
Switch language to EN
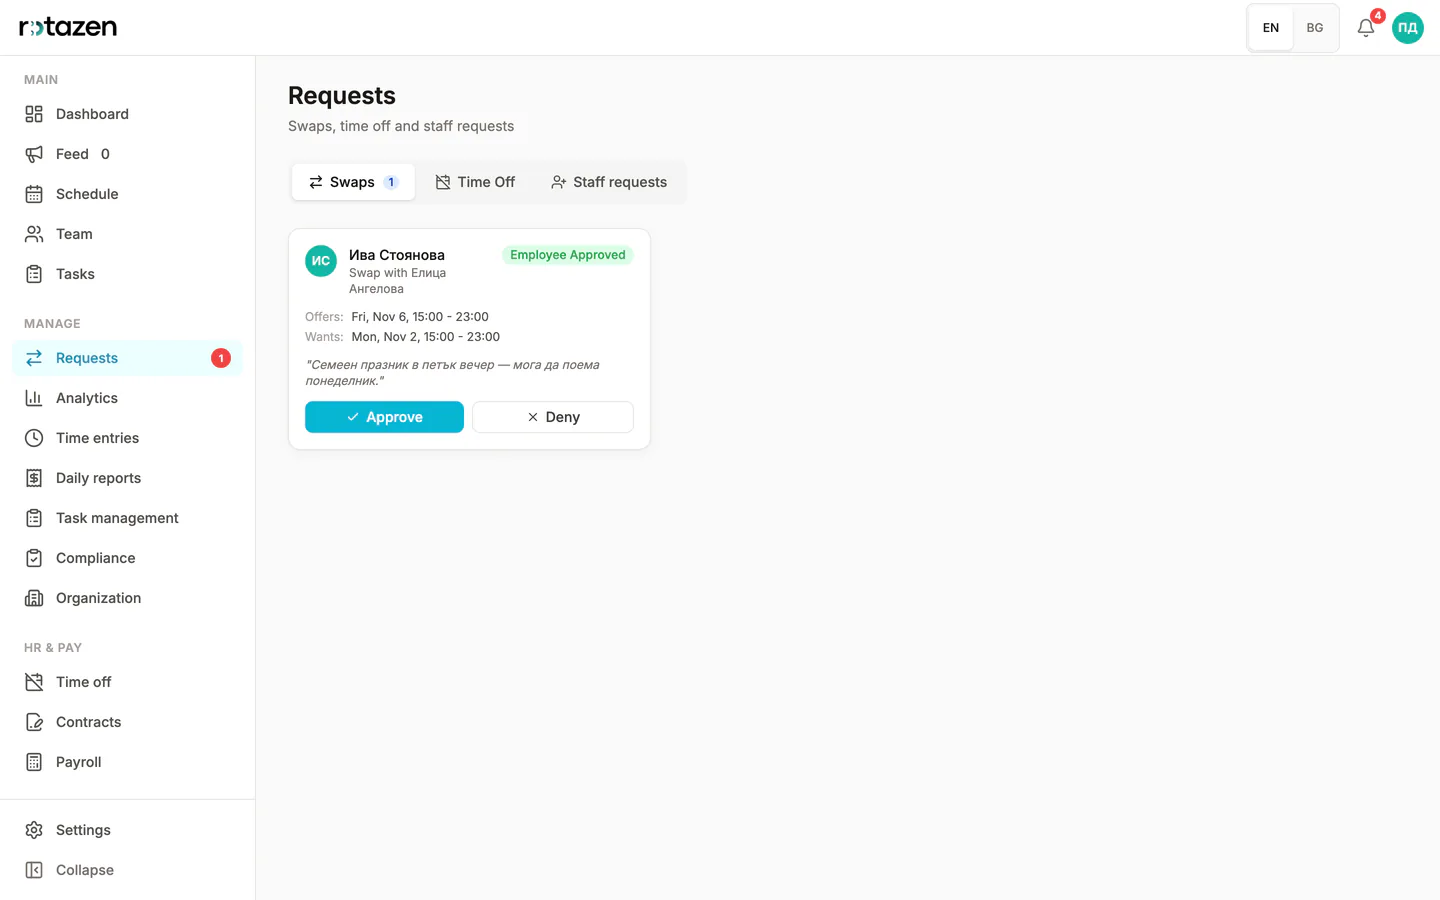coord(1271,28)
